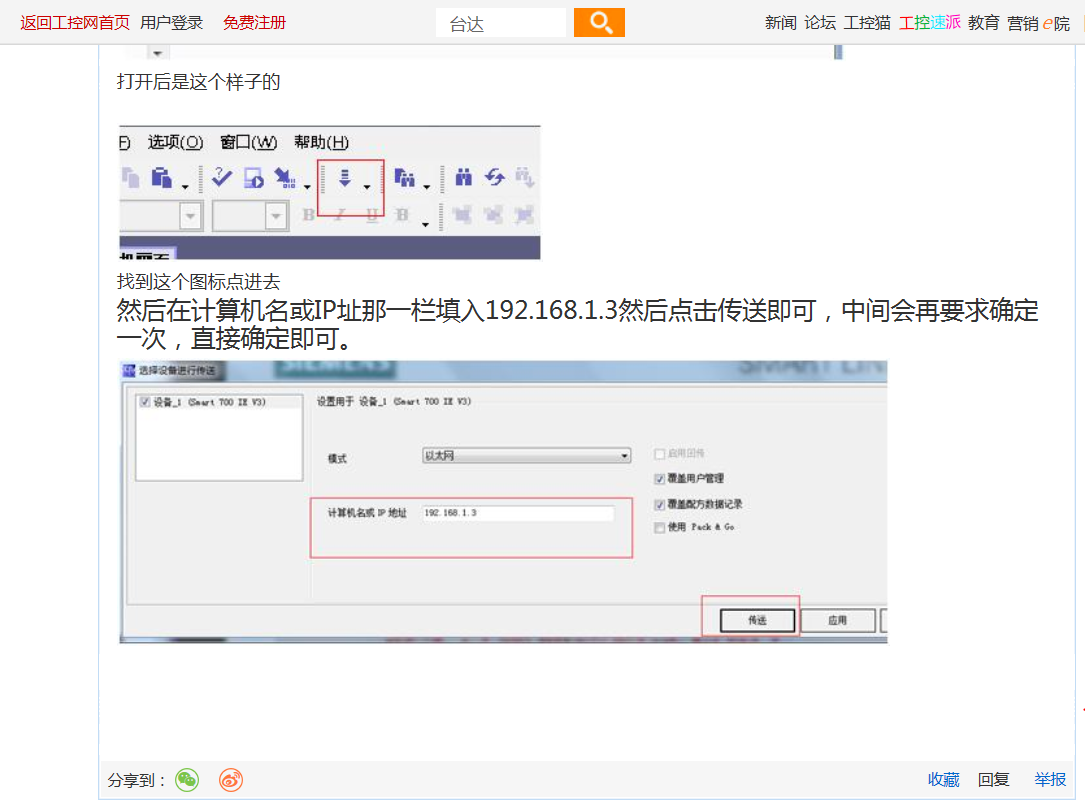Open the 模式 以太网 dropdown
Viewport: 1085px width, 802px height.
pos(527,456)
